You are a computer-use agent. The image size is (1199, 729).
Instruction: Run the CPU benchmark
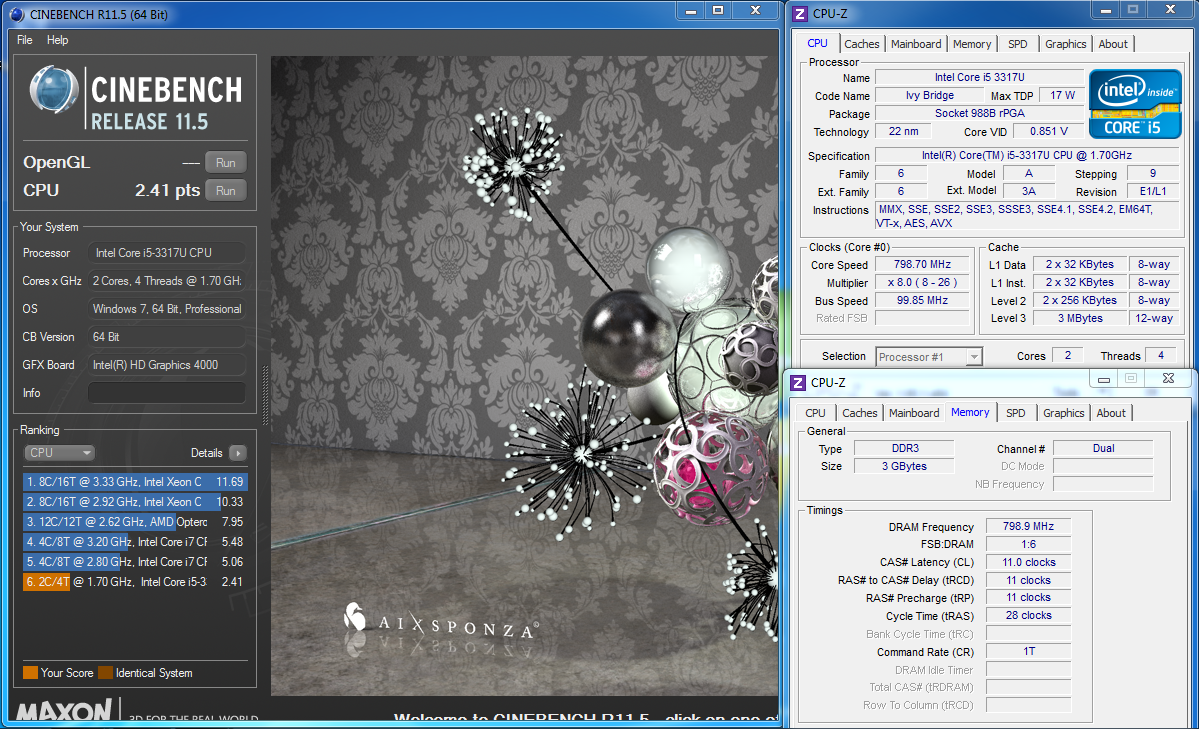click(226, 190)
